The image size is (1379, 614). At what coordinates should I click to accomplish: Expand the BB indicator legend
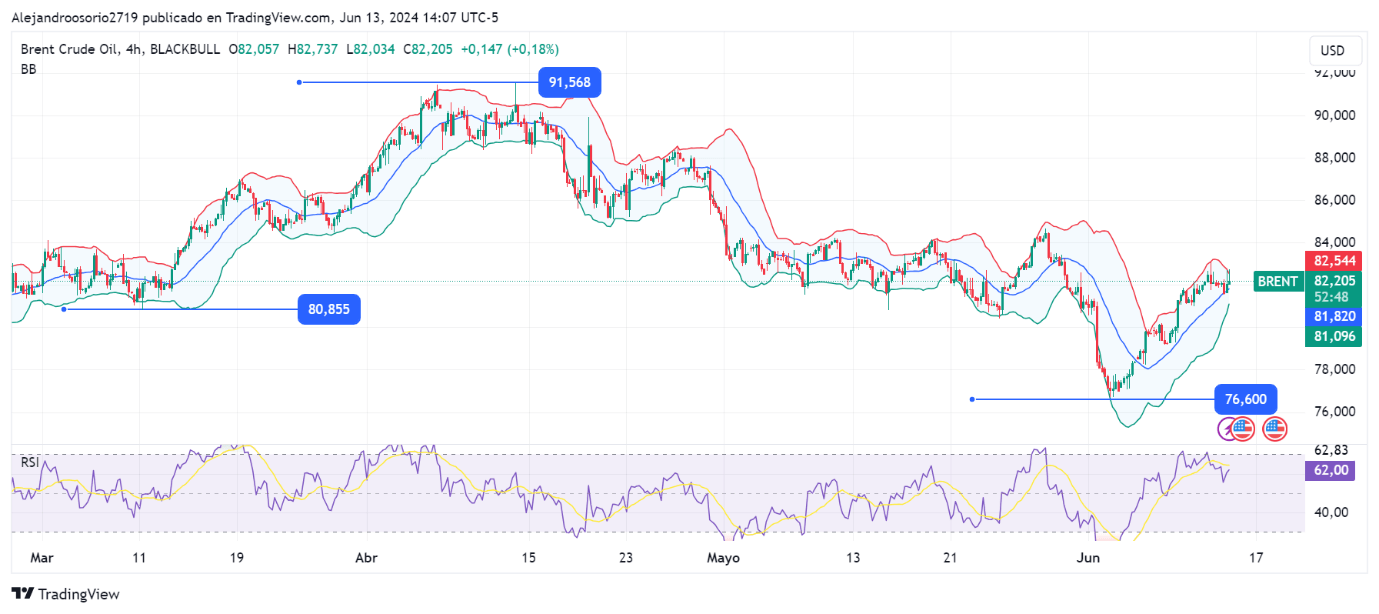click(27, 69)
